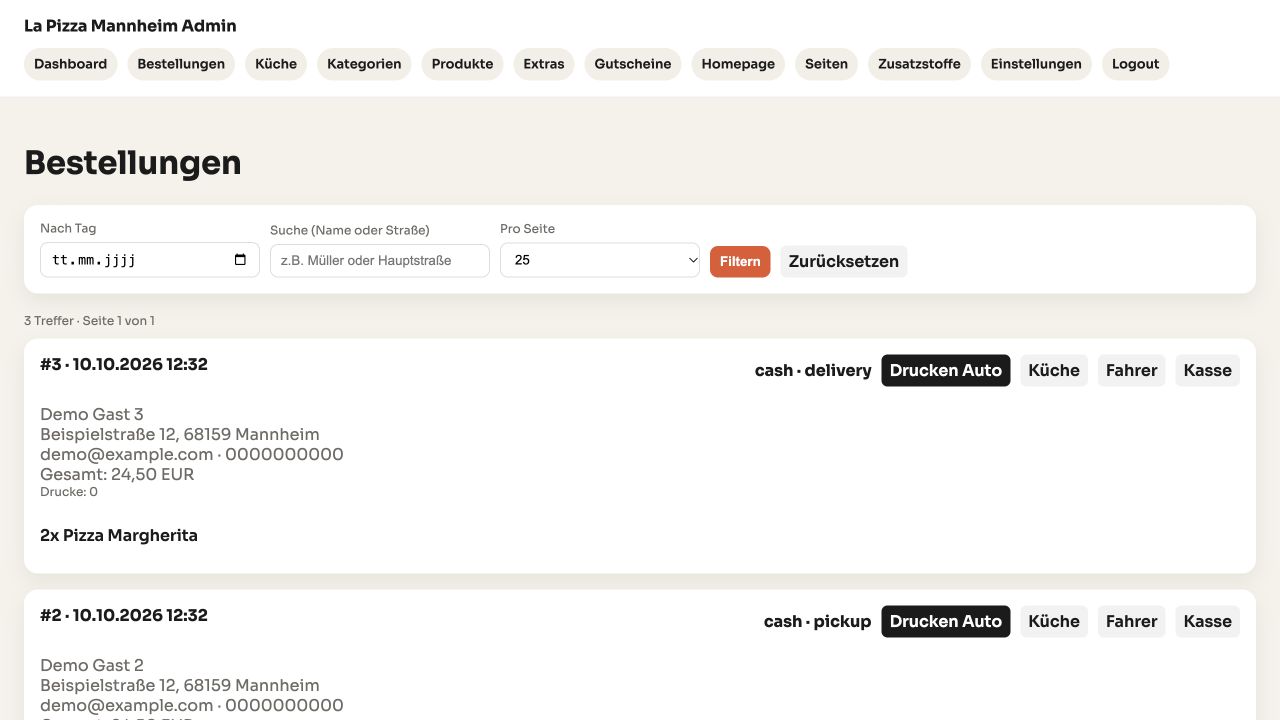Screen dimensions: 1280x720
Task: Click the '2x Pizza Margherita' order item
Action: coord(119,535)
